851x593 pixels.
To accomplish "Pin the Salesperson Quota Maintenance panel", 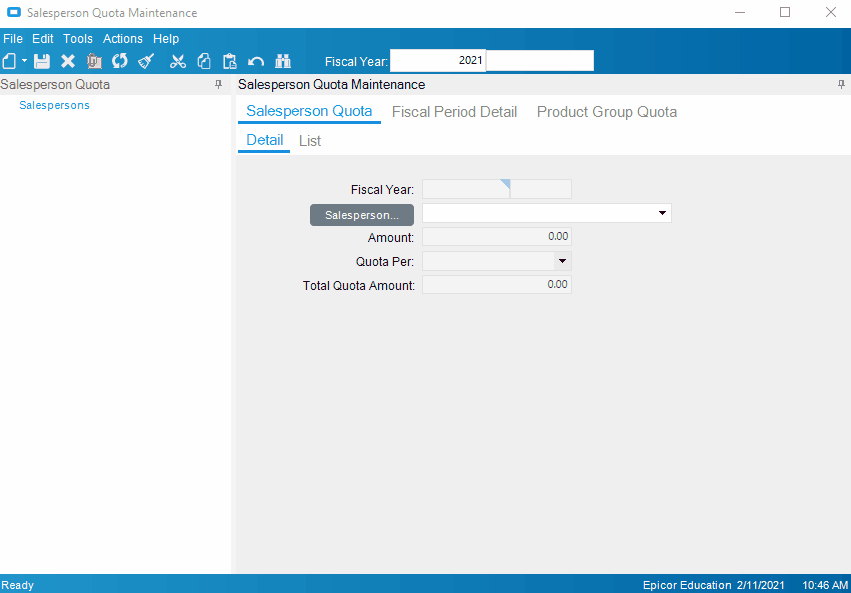I will pos(841,84).
